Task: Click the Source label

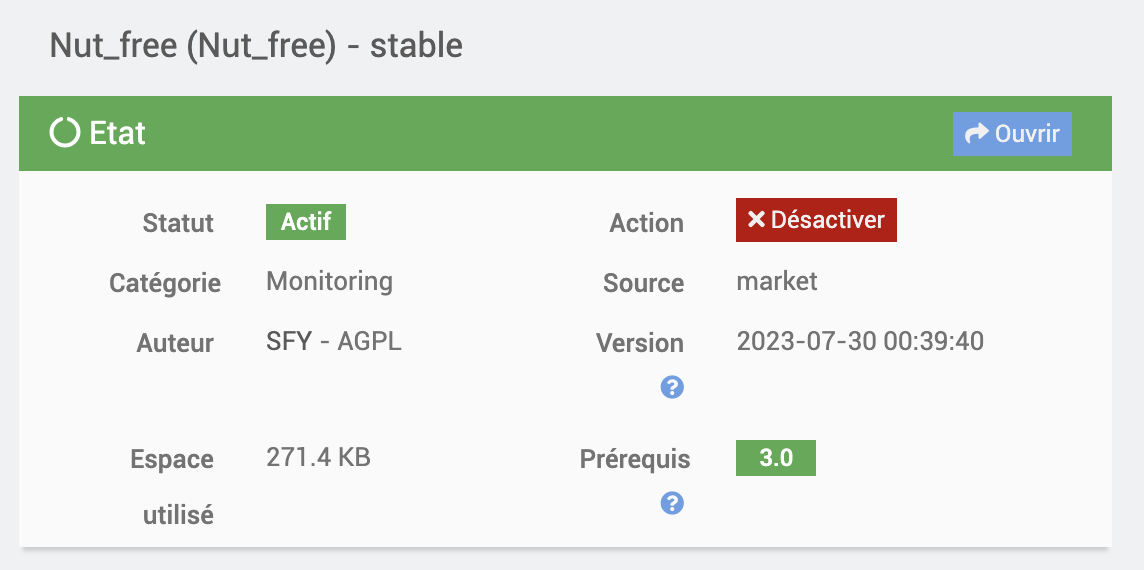Action: tap(644, 283)
